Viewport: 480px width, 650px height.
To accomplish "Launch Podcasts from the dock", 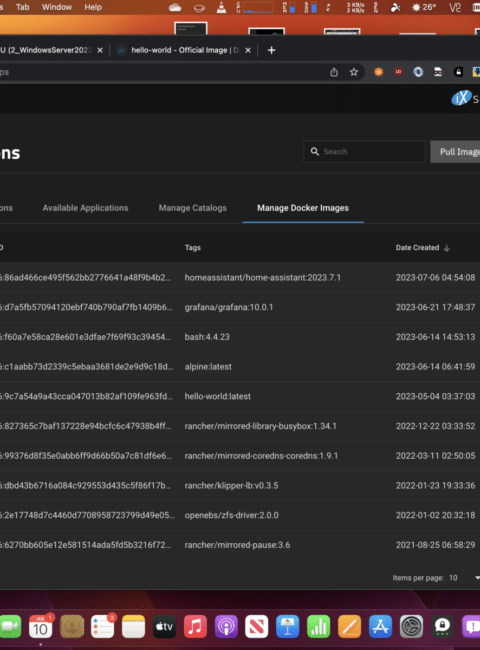I will click(226, 626).
